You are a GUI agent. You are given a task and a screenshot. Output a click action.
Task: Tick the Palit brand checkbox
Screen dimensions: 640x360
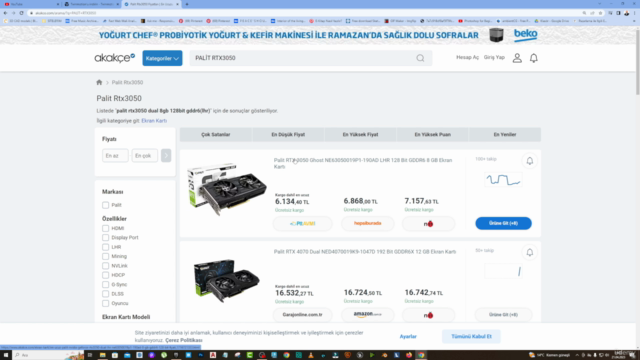point(106,205)
